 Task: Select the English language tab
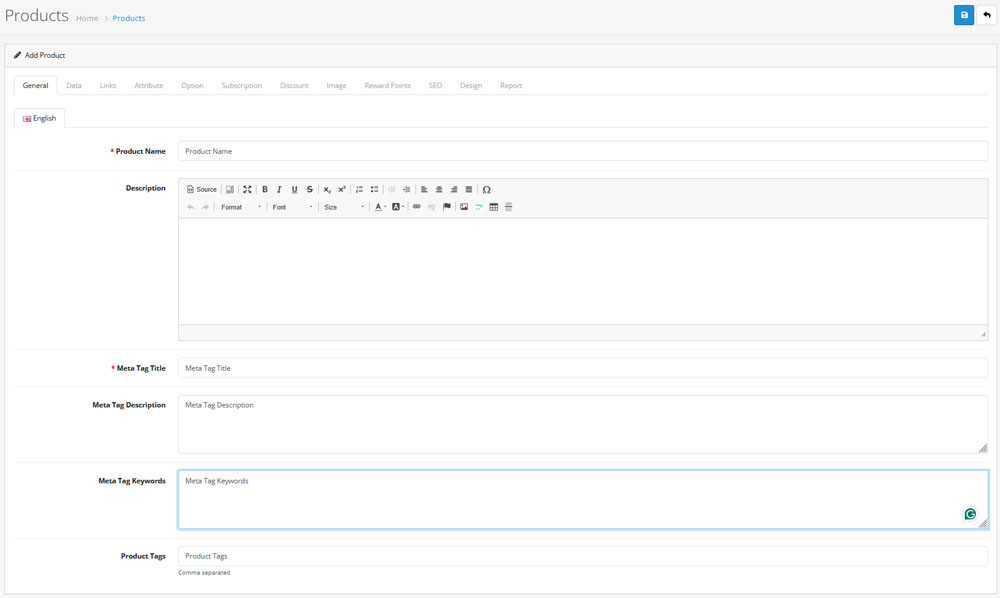click(x=39, y=117)
